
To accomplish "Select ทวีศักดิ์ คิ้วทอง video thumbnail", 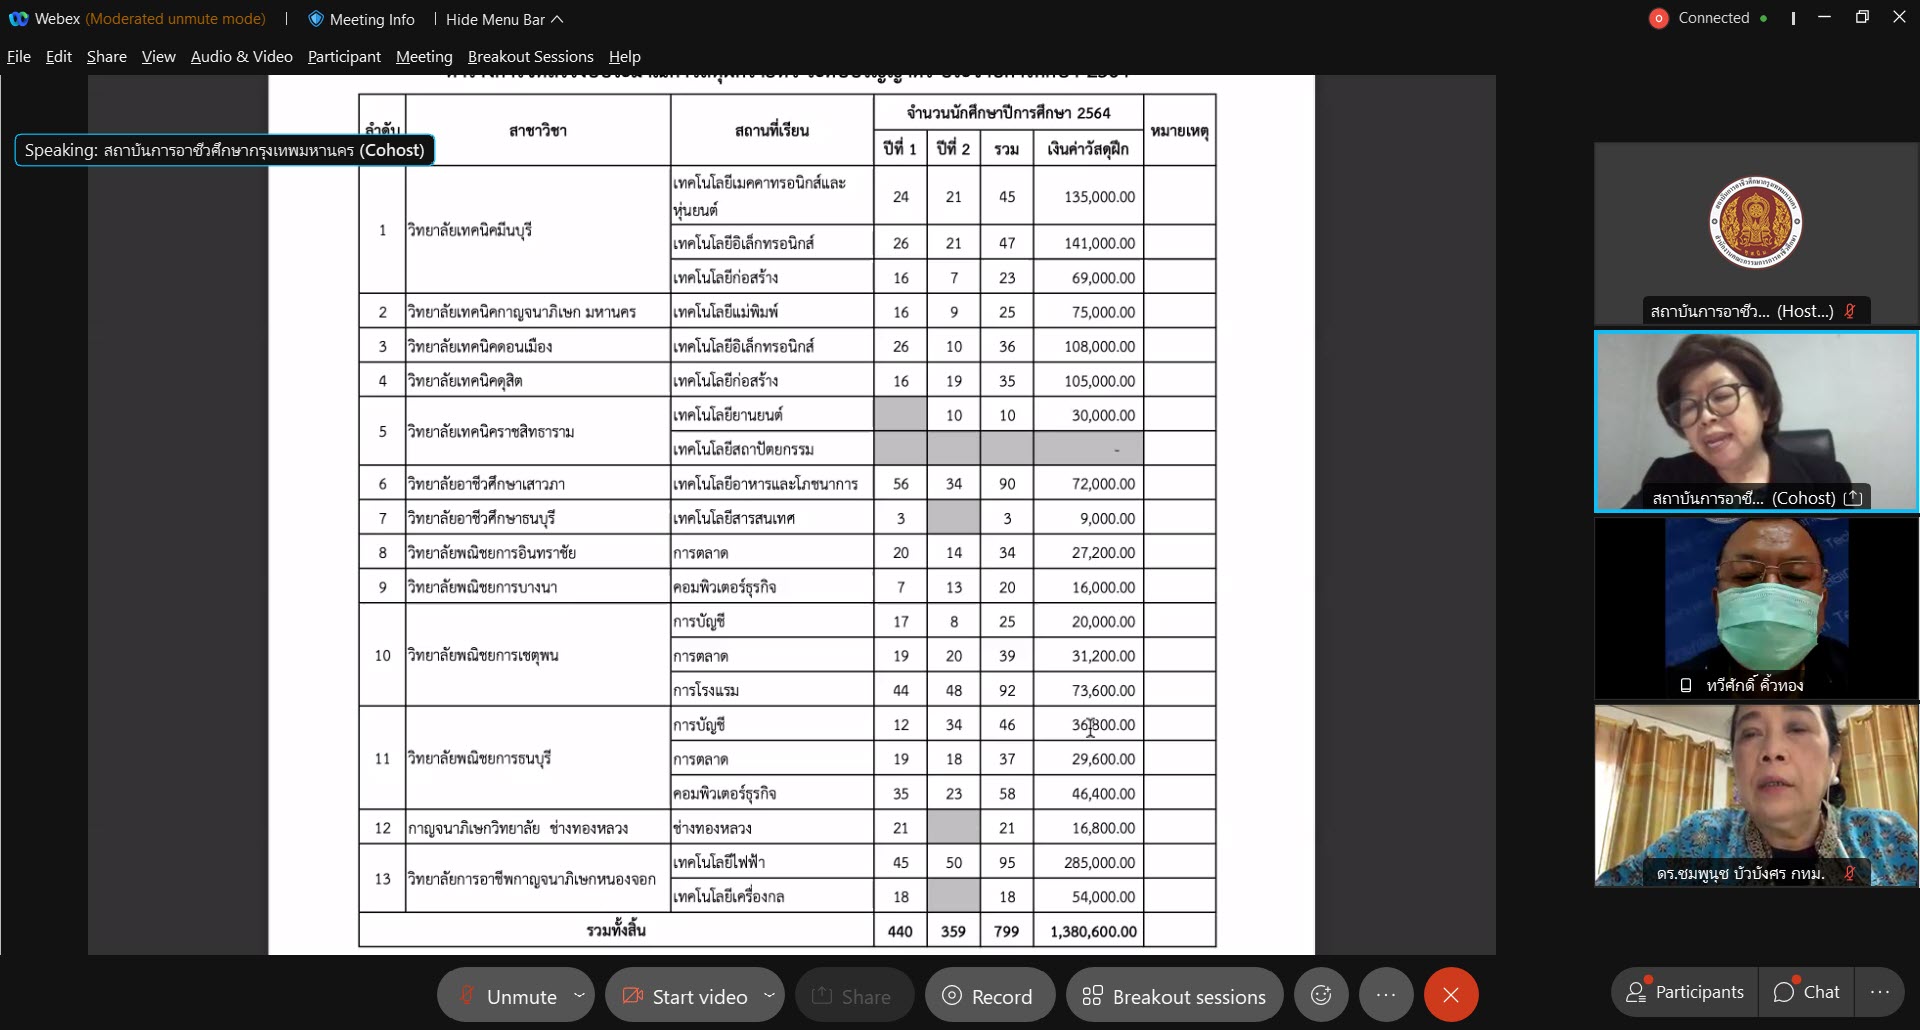I will (x=1756, y=608).
